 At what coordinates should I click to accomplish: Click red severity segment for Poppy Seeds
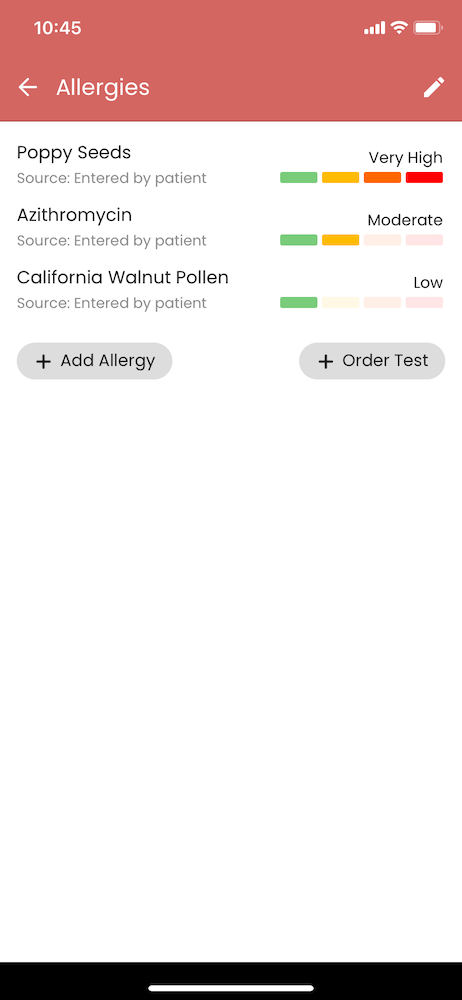click(424, 177)
